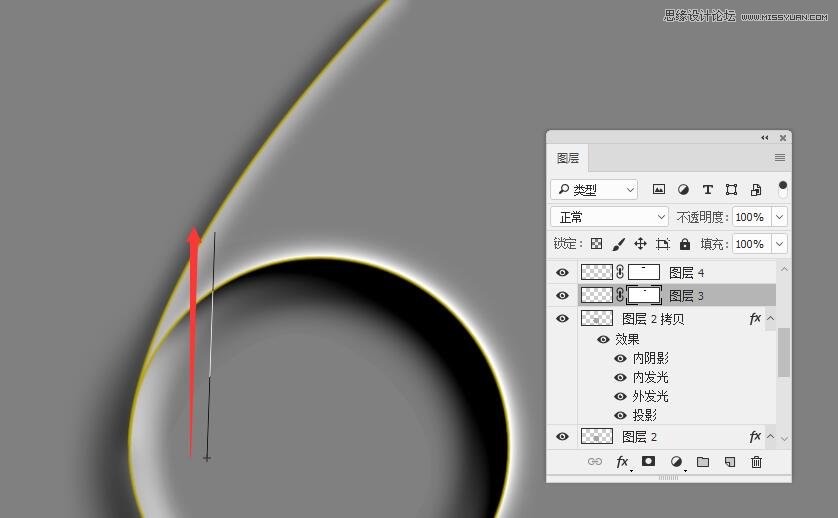
Task: Toggle visibility of 图层 2
Action: (x=562, y=437)
